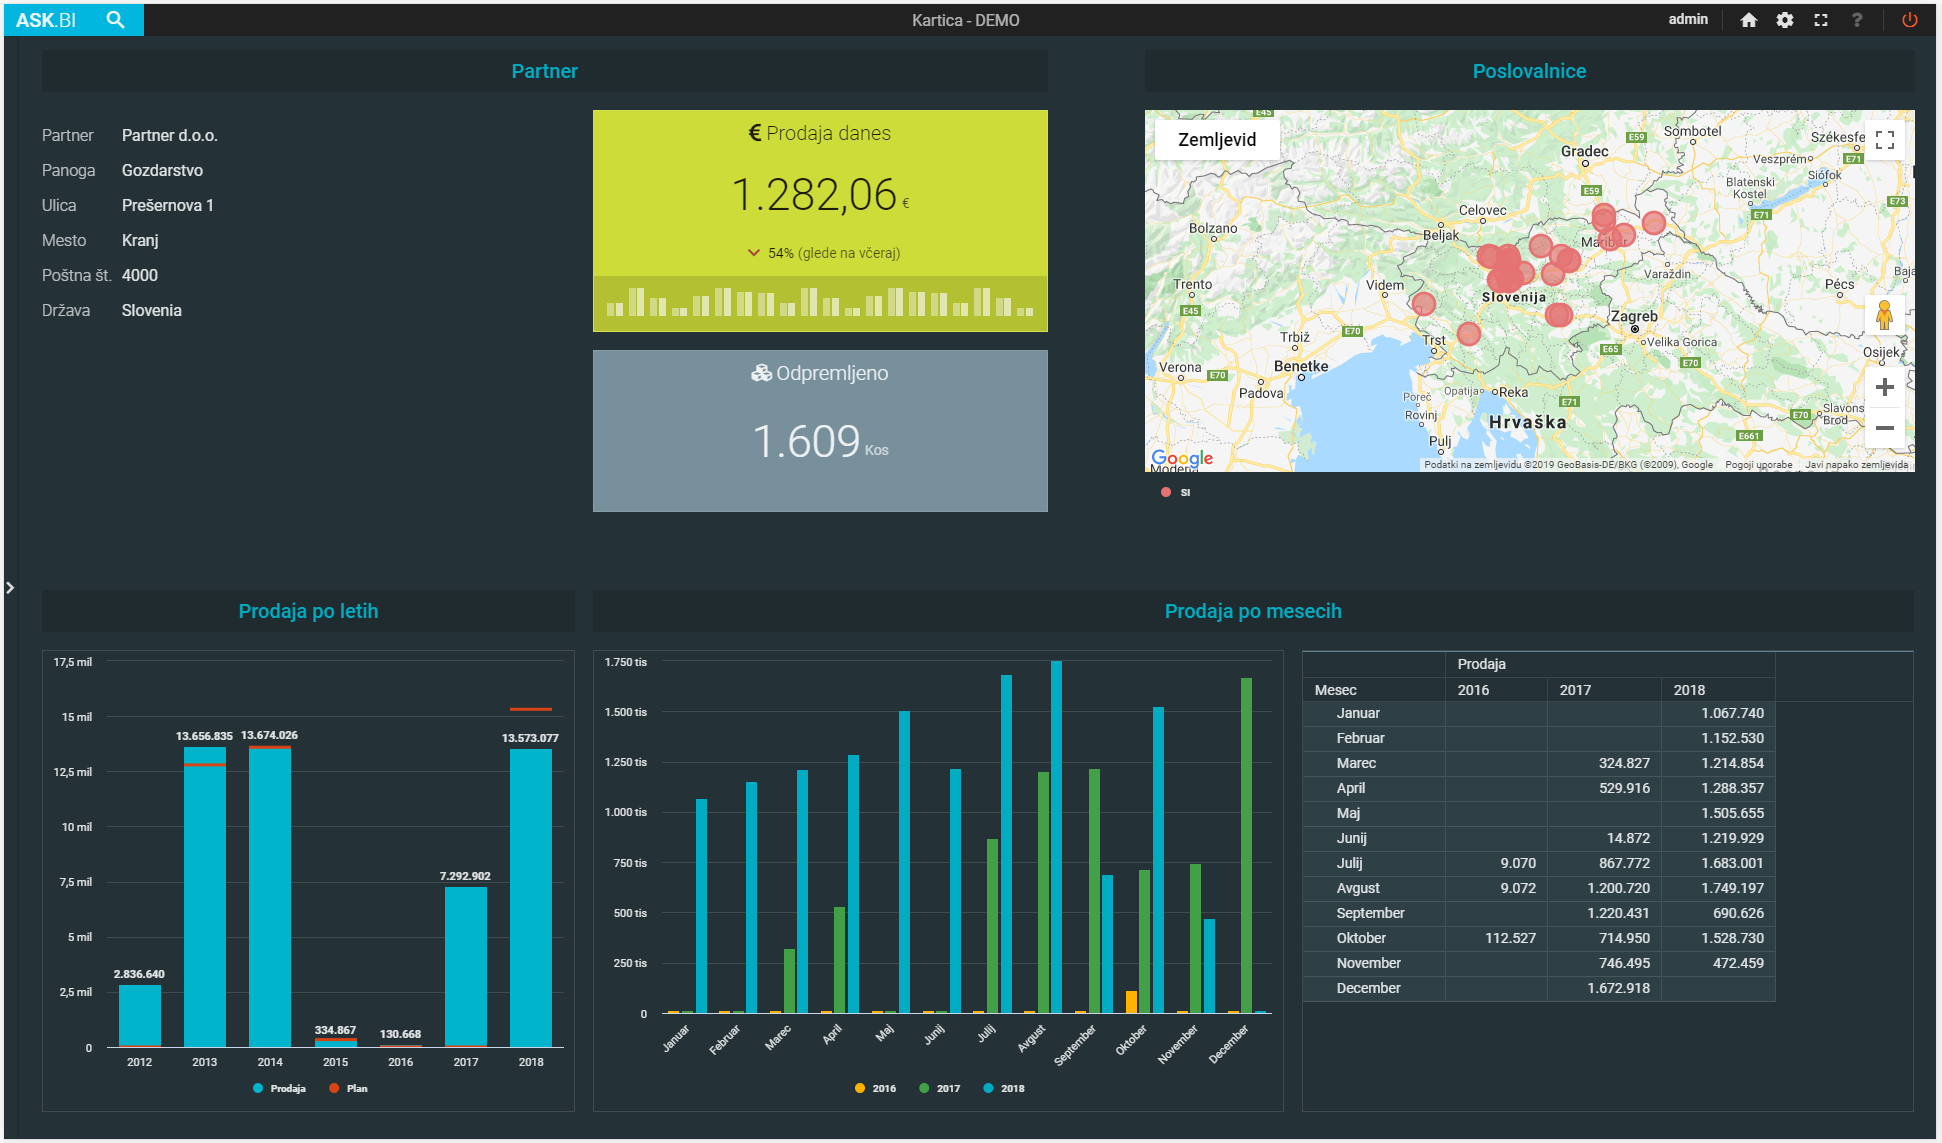Go to home via house icon

1748,20
